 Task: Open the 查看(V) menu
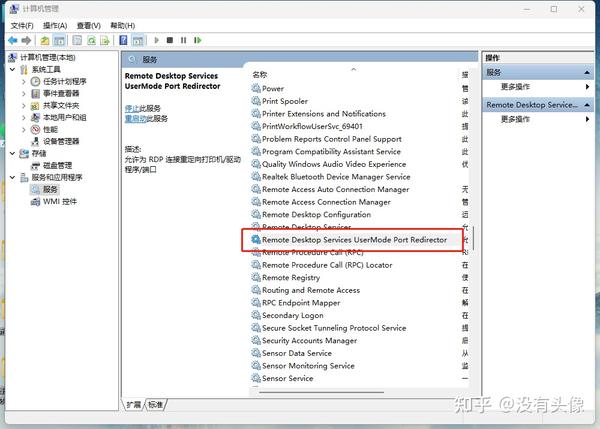point(89,26)
